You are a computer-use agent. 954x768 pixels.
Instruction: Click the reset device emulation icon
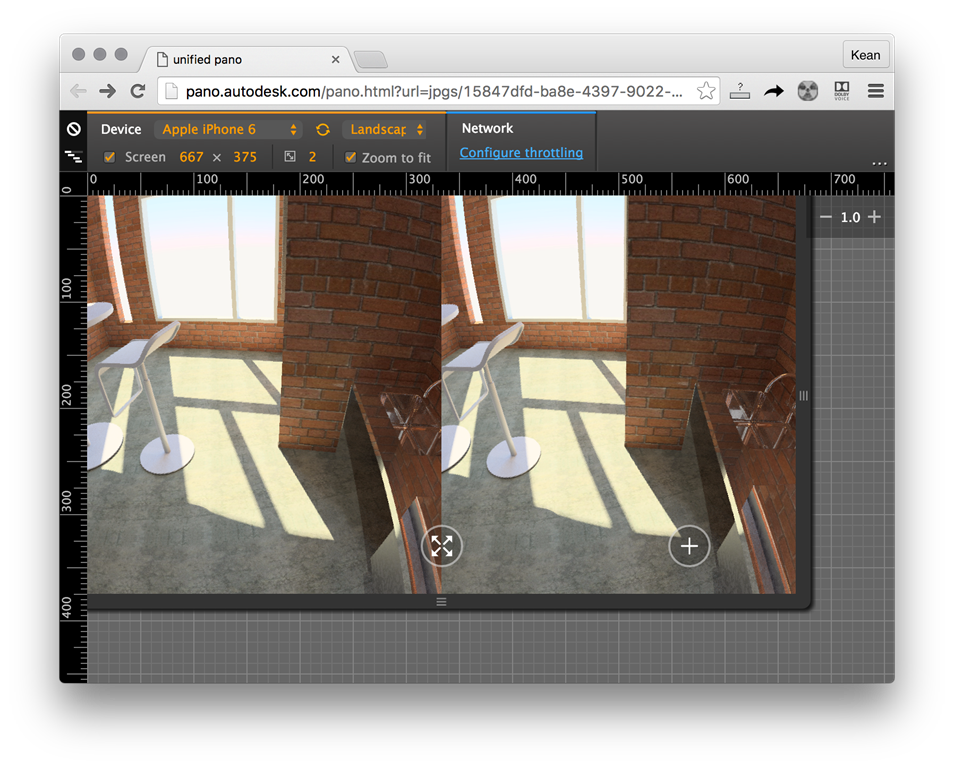(x=74, y=130)
